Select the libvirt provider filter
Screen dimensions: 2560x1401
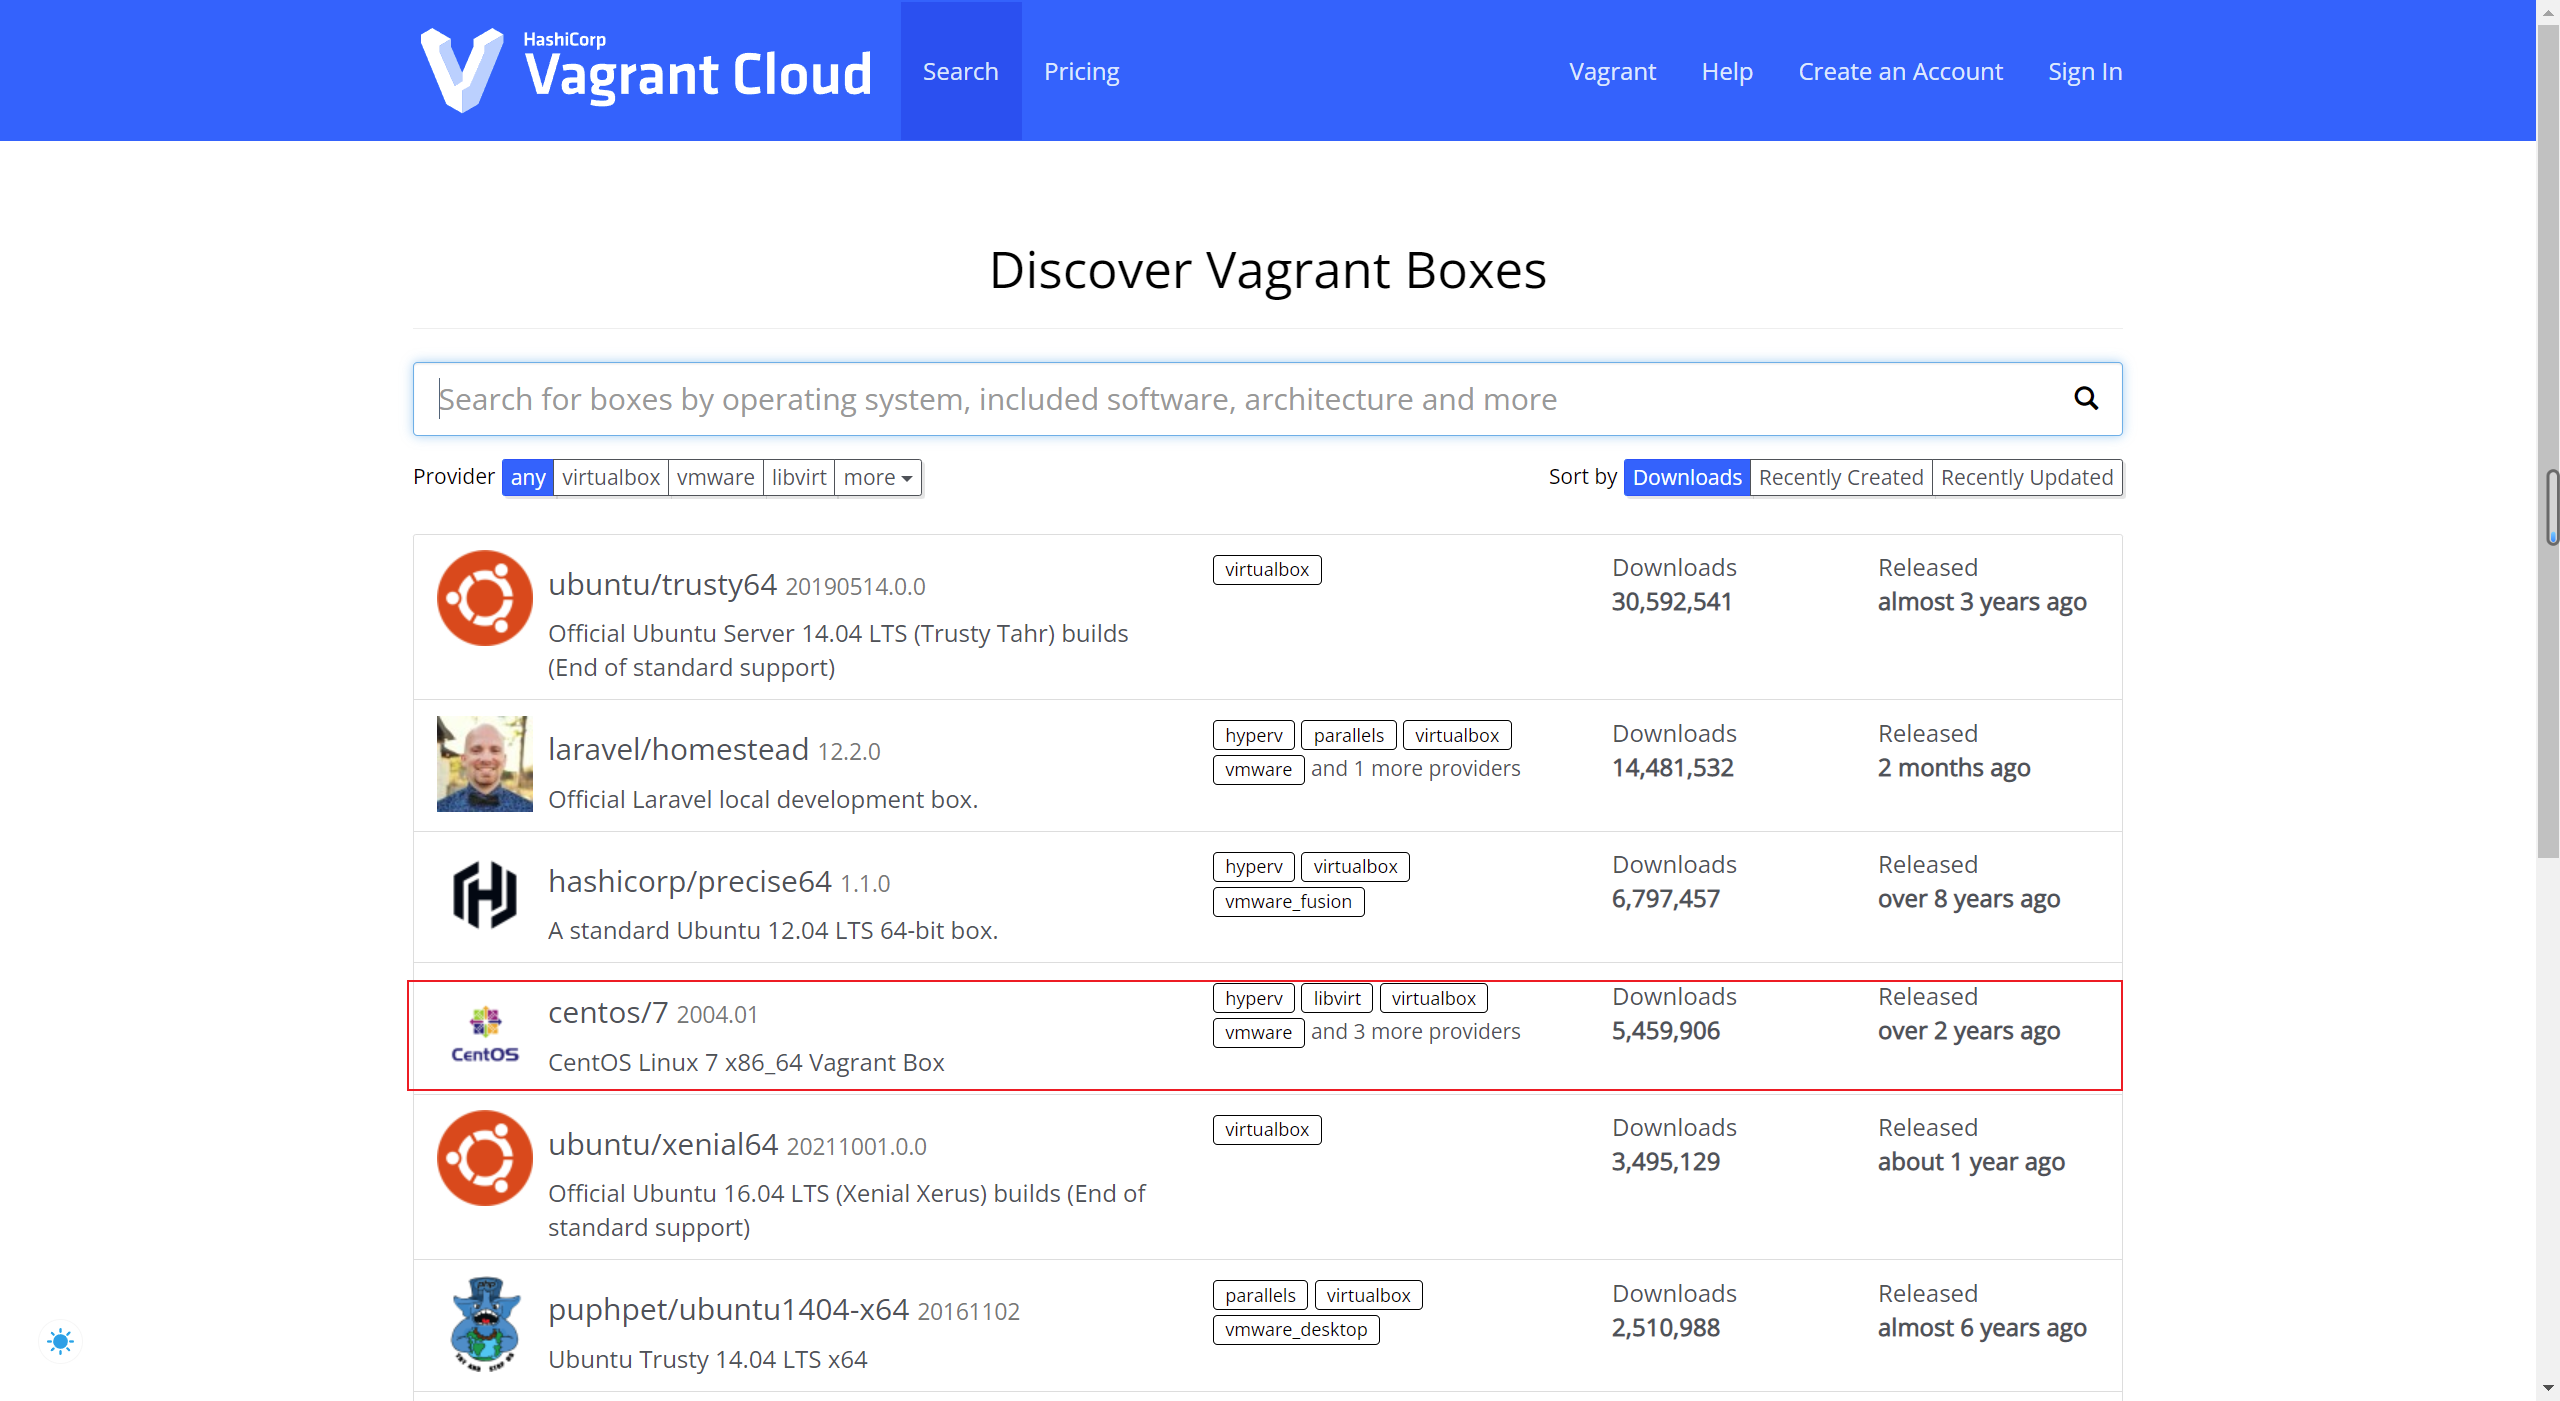pos(797,478)
